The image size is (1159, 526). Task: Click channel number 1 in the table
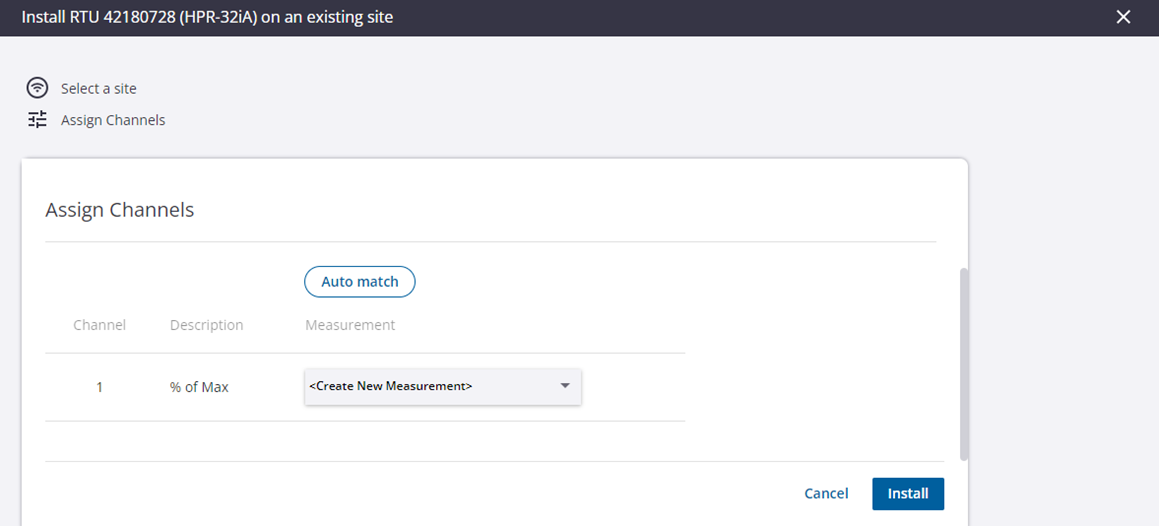99,387
